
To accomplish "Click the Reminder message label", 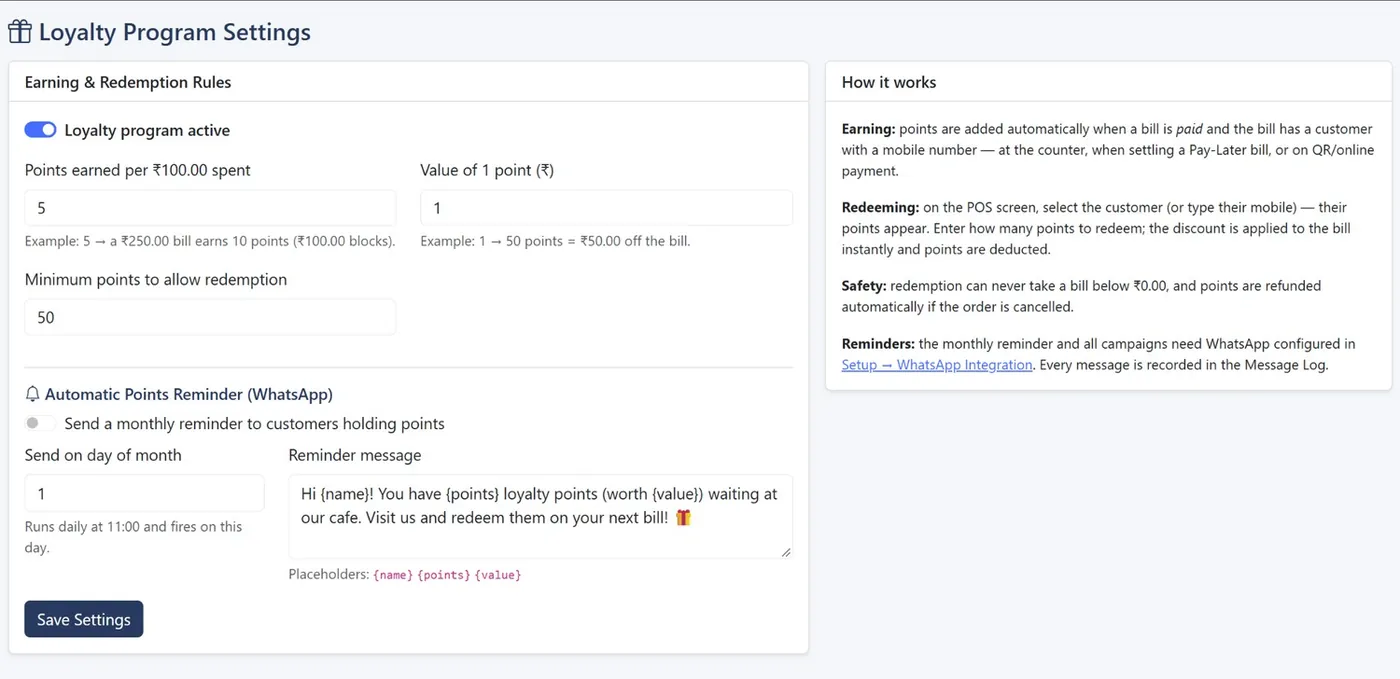I will coord(355,455).
